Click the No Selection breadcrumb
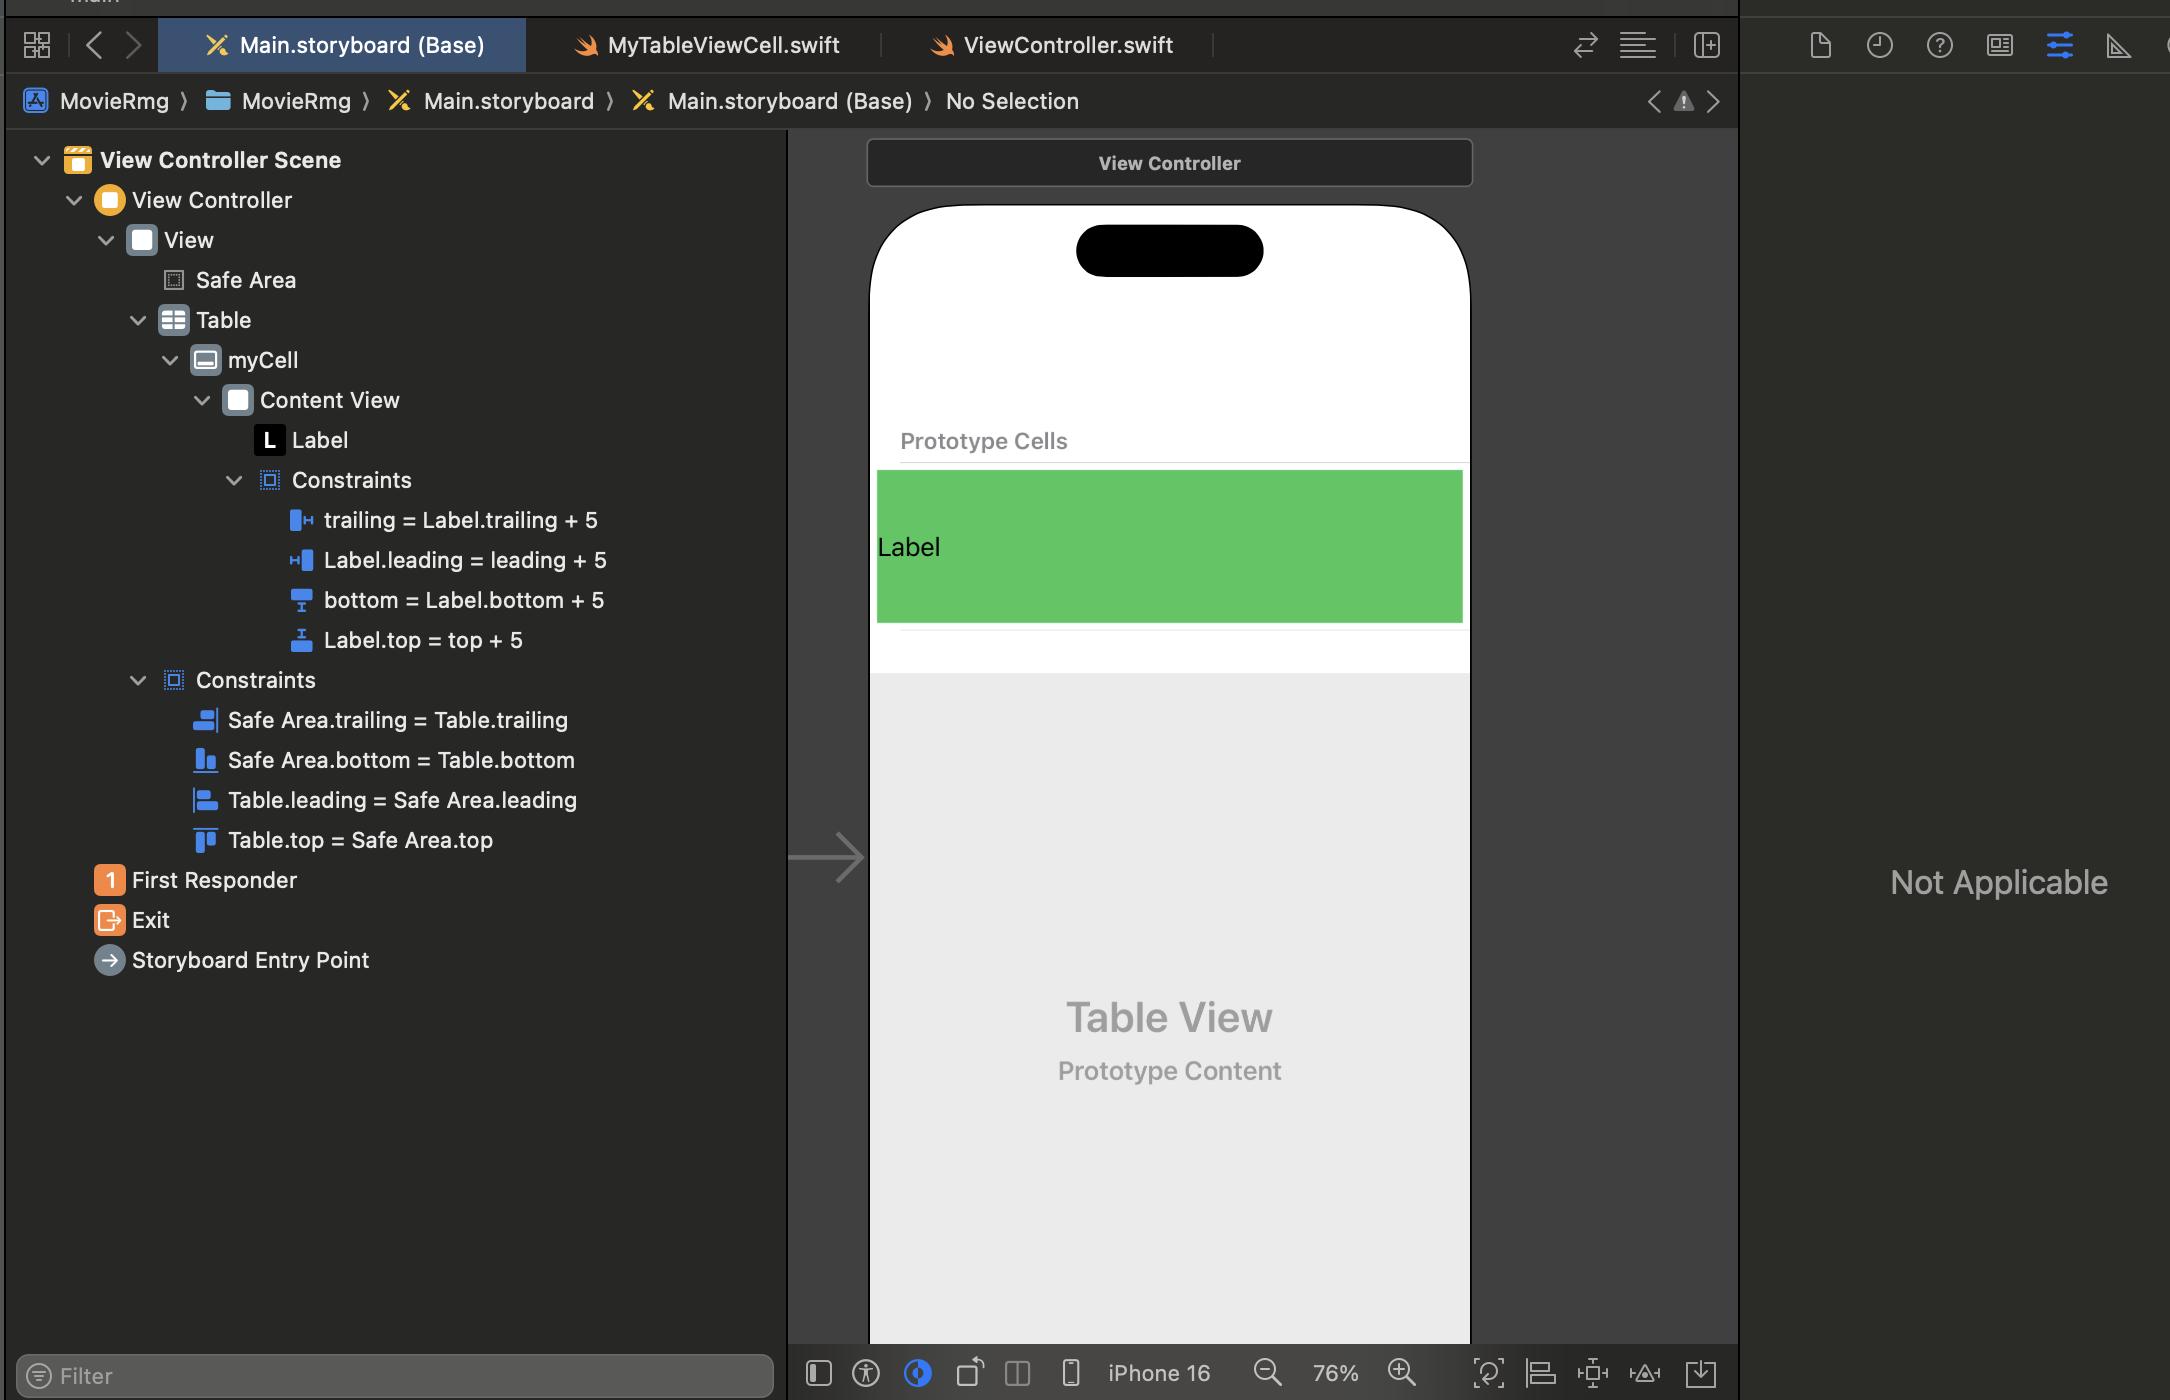The image size is (2170, 1400). [1012, 101]
